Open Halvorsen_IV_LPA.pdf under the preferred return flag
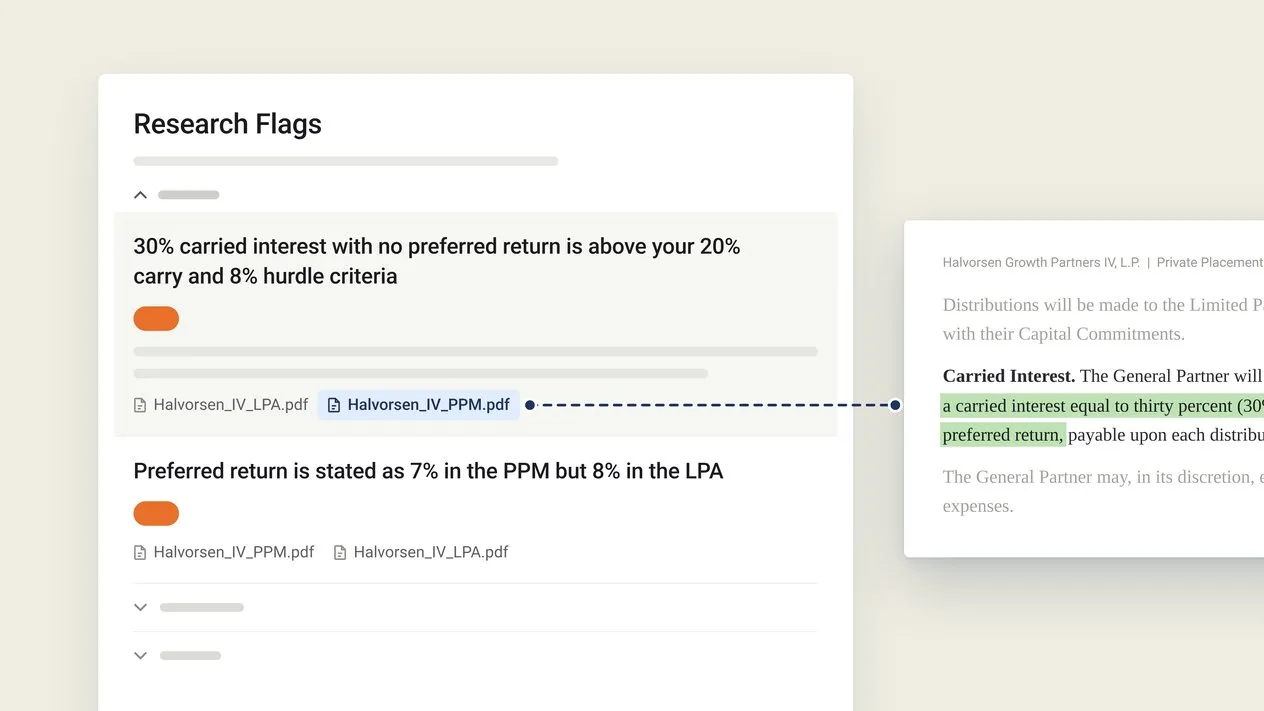 (421, 552)
